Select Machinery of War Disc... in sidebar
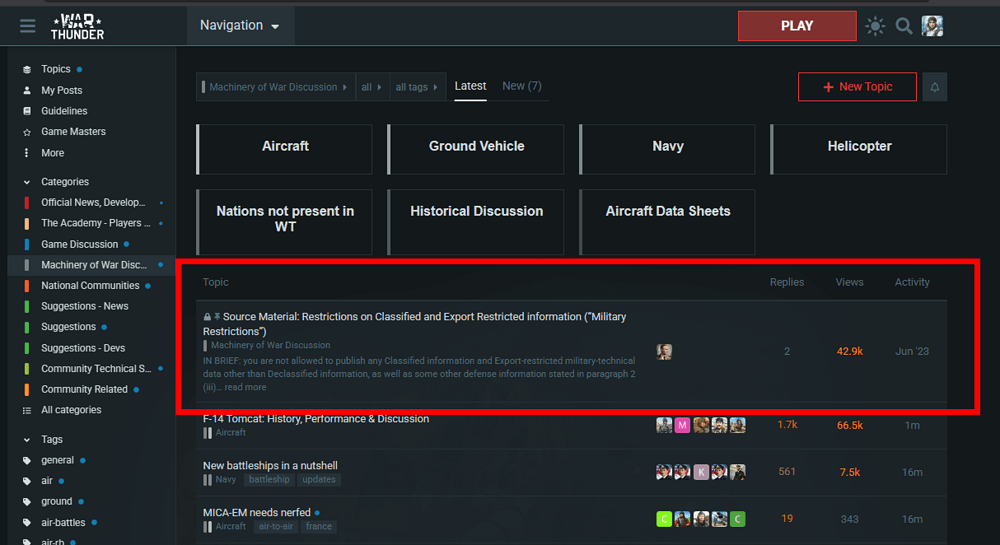The width and height of the screenshot is (1000, 545). (94, 265)
